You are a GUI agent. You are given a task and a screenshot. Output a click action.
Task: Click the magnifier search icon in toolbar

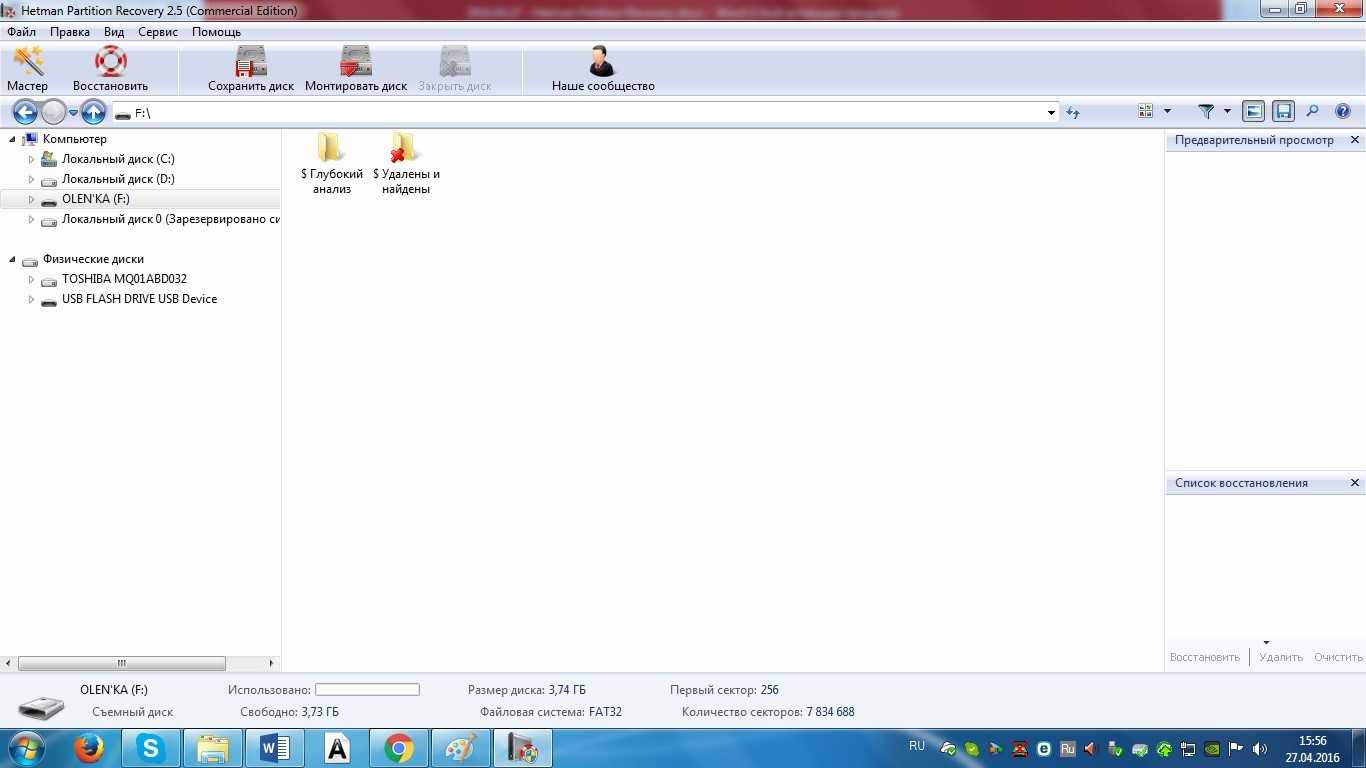[x=1313, y=112]
